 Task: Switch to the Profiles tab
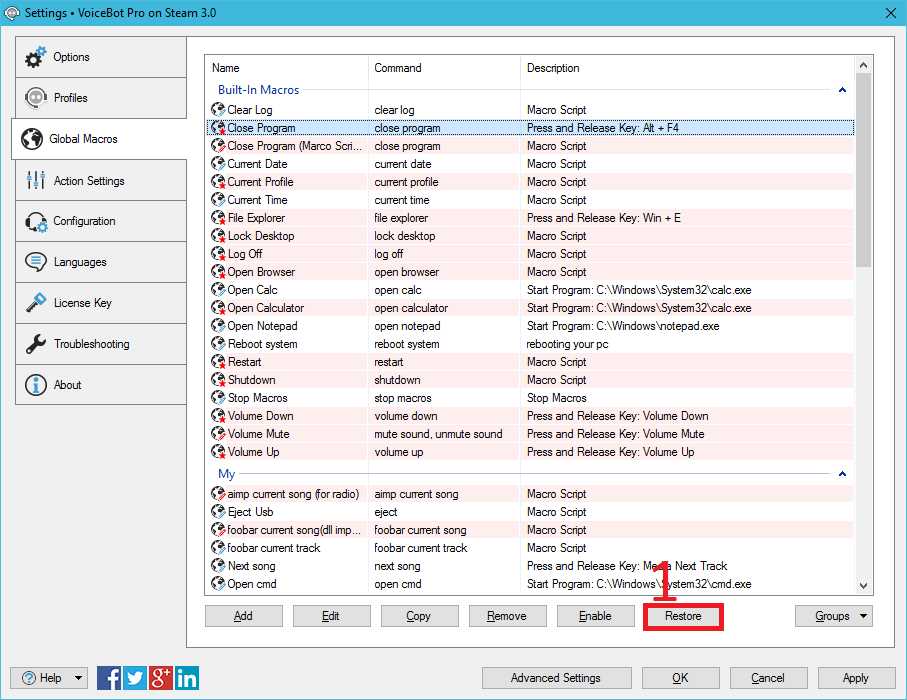point(100,98)
